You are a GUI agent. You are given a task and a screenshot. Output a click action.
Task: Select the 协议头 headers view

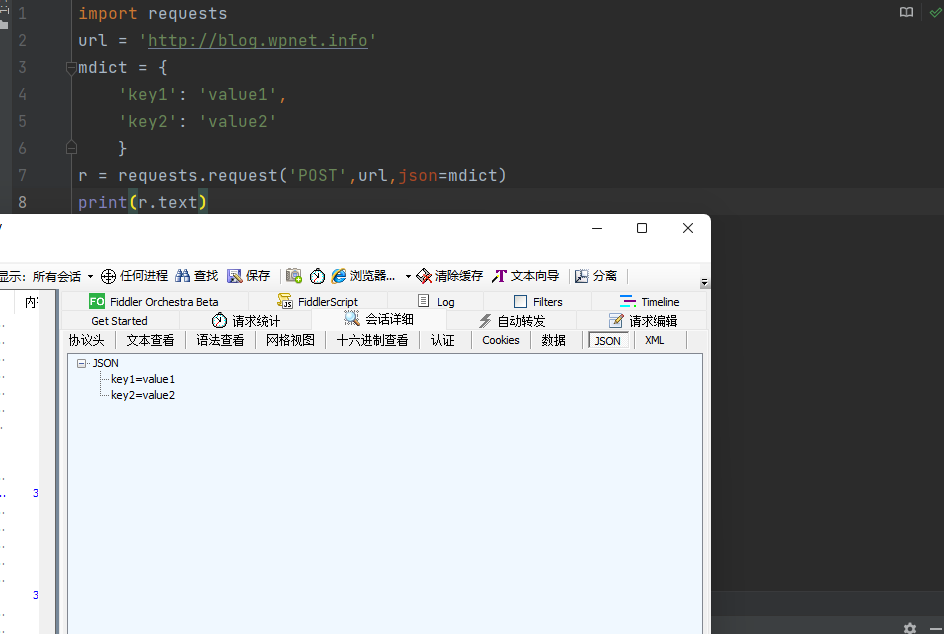coord(87,340)
